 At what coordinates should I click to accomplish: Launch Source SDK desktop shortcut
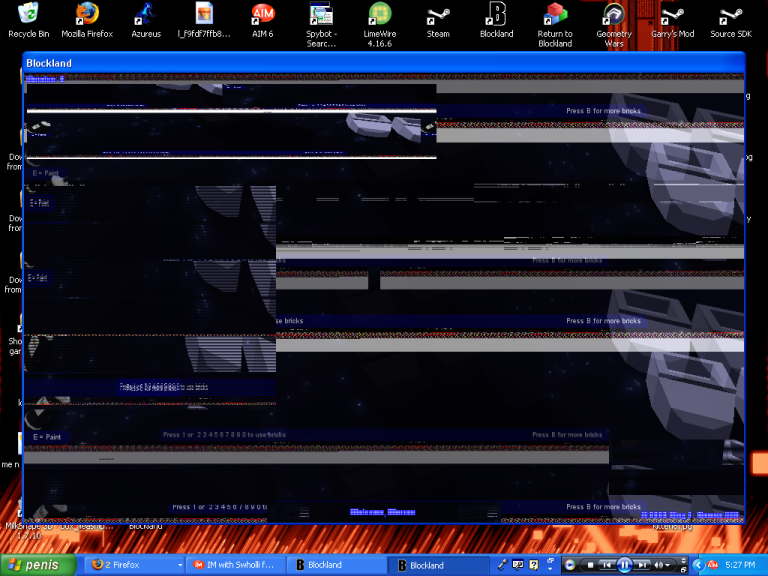click(731, 21)
